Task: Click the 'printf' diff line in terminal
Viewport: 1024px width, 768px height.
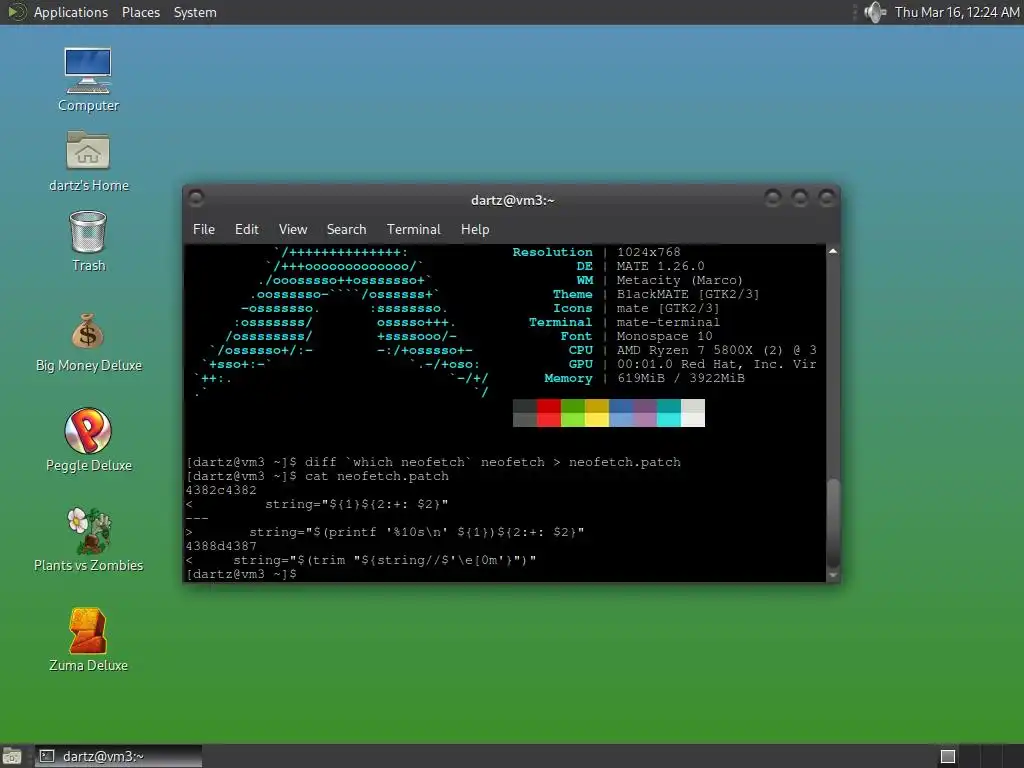Action: pos(385,532)
